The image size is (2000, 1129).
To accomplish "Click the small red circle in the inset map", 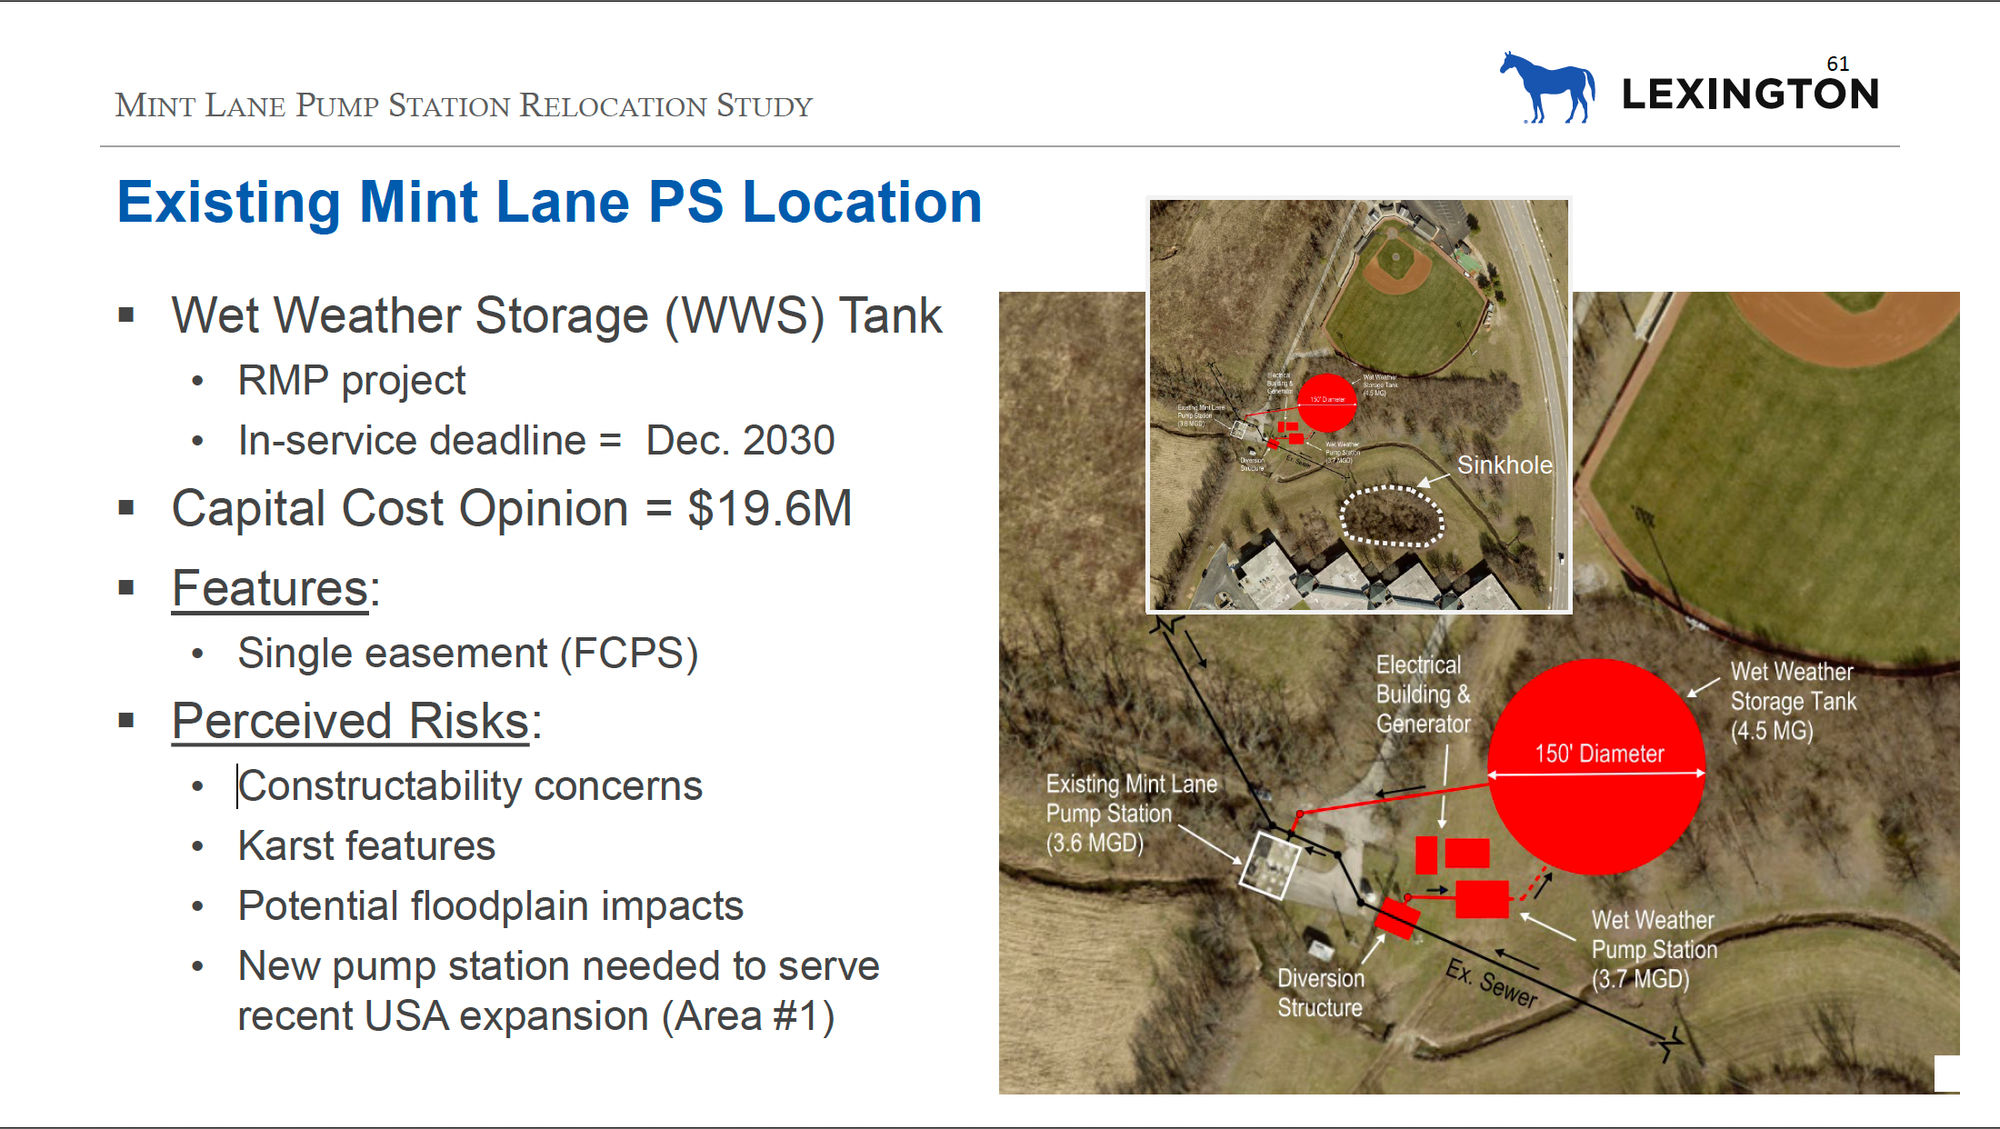I will 1326,403.
